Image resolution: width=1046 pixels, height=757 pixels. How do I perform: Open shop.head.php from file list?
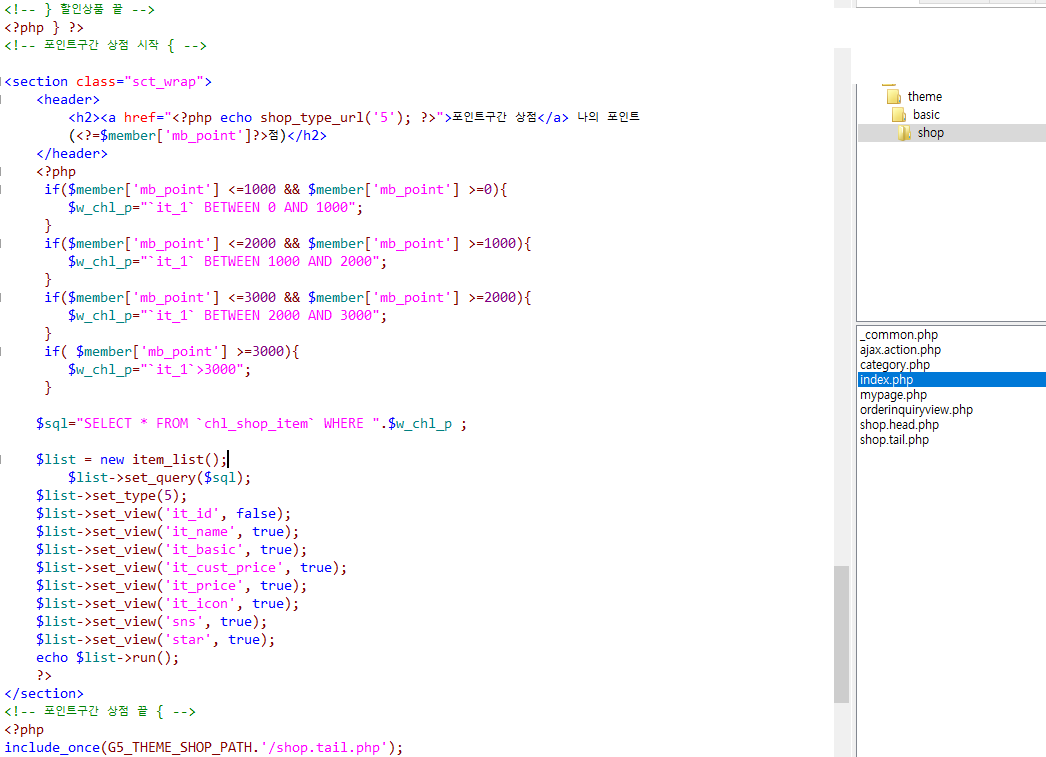899,425
